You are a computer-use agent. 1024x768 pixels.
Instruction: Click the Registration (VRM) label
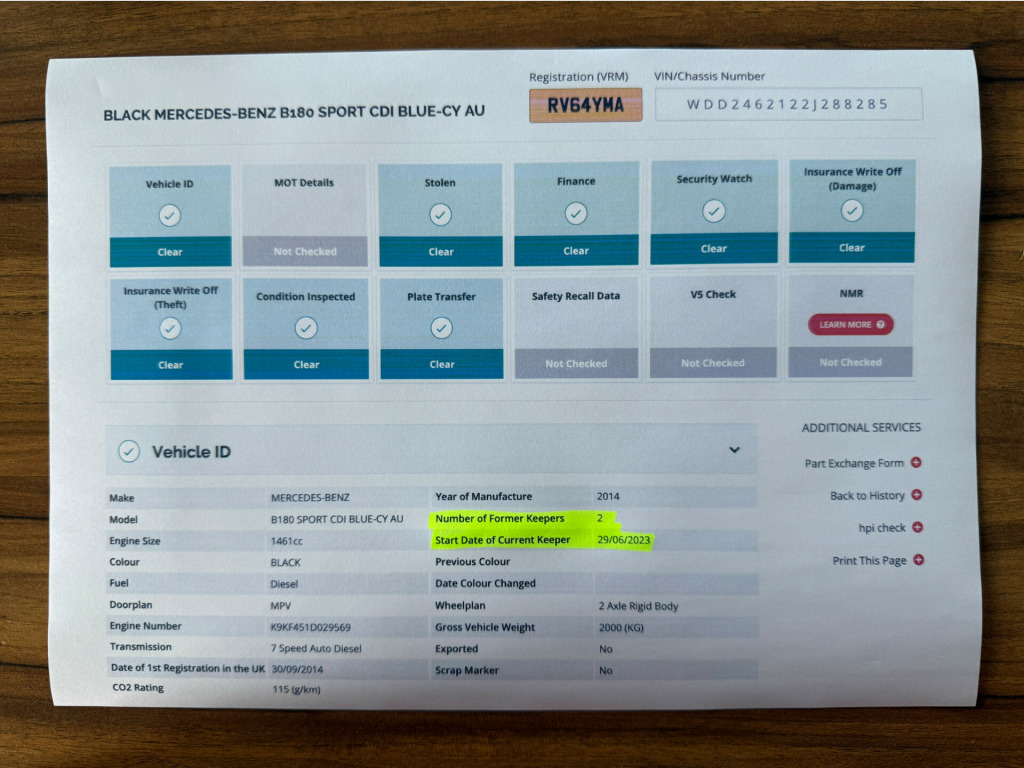coord(579,77)
